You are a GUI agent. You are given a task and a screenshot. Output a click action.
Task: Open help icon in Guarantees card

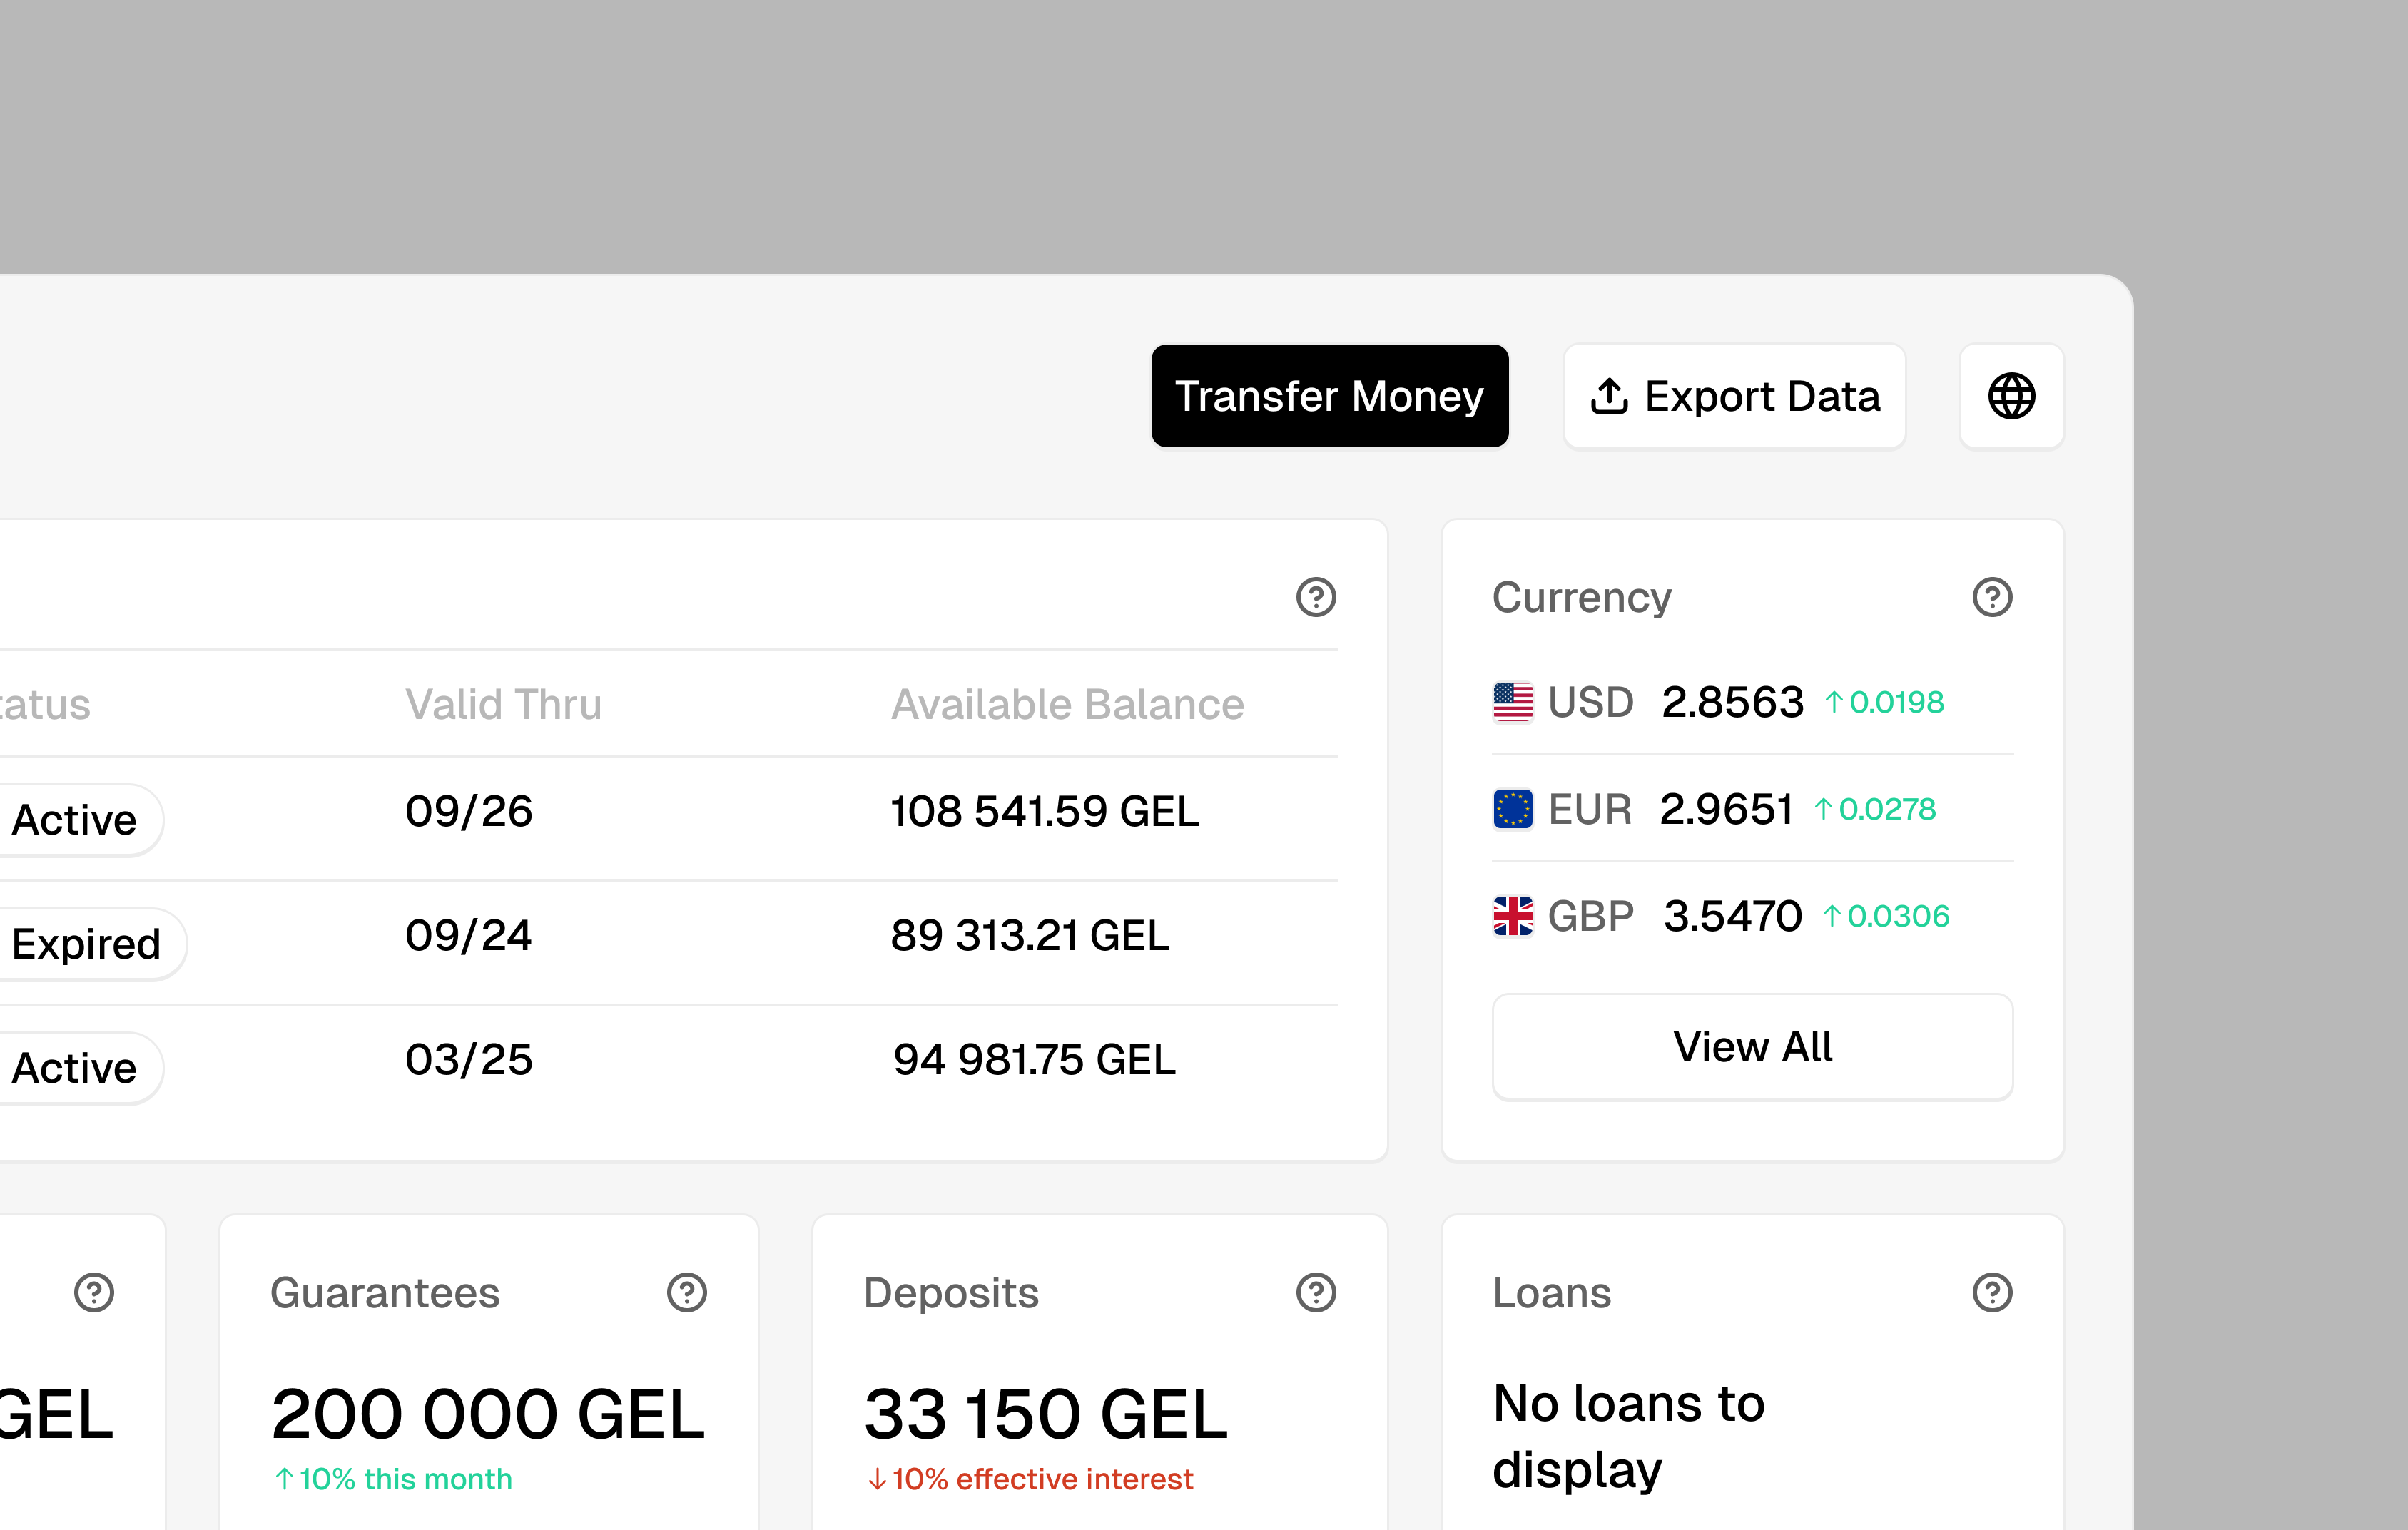(687, 1292)
